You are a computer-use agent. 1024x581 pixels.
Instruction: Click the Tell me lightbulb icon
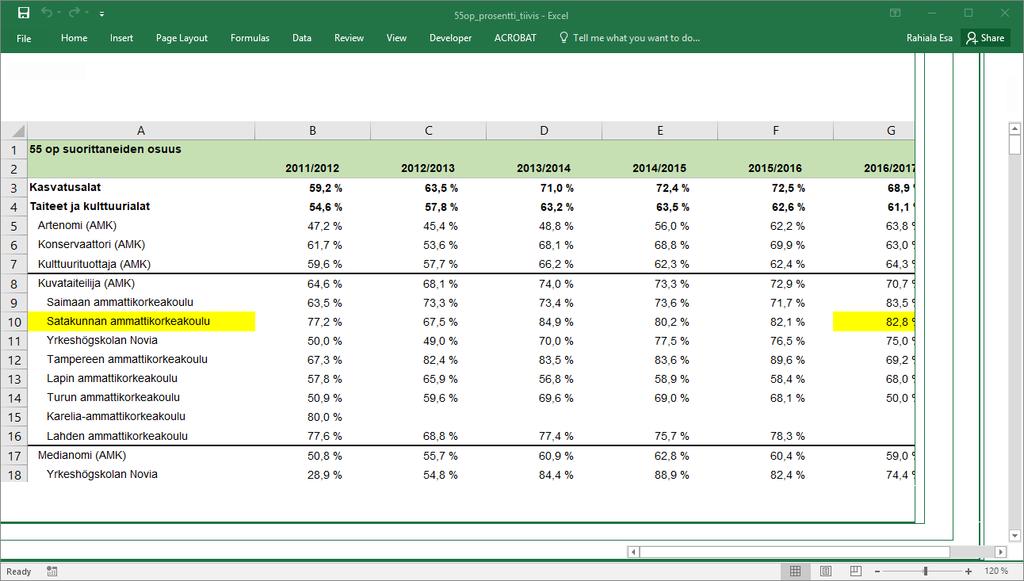coord(564,38)
